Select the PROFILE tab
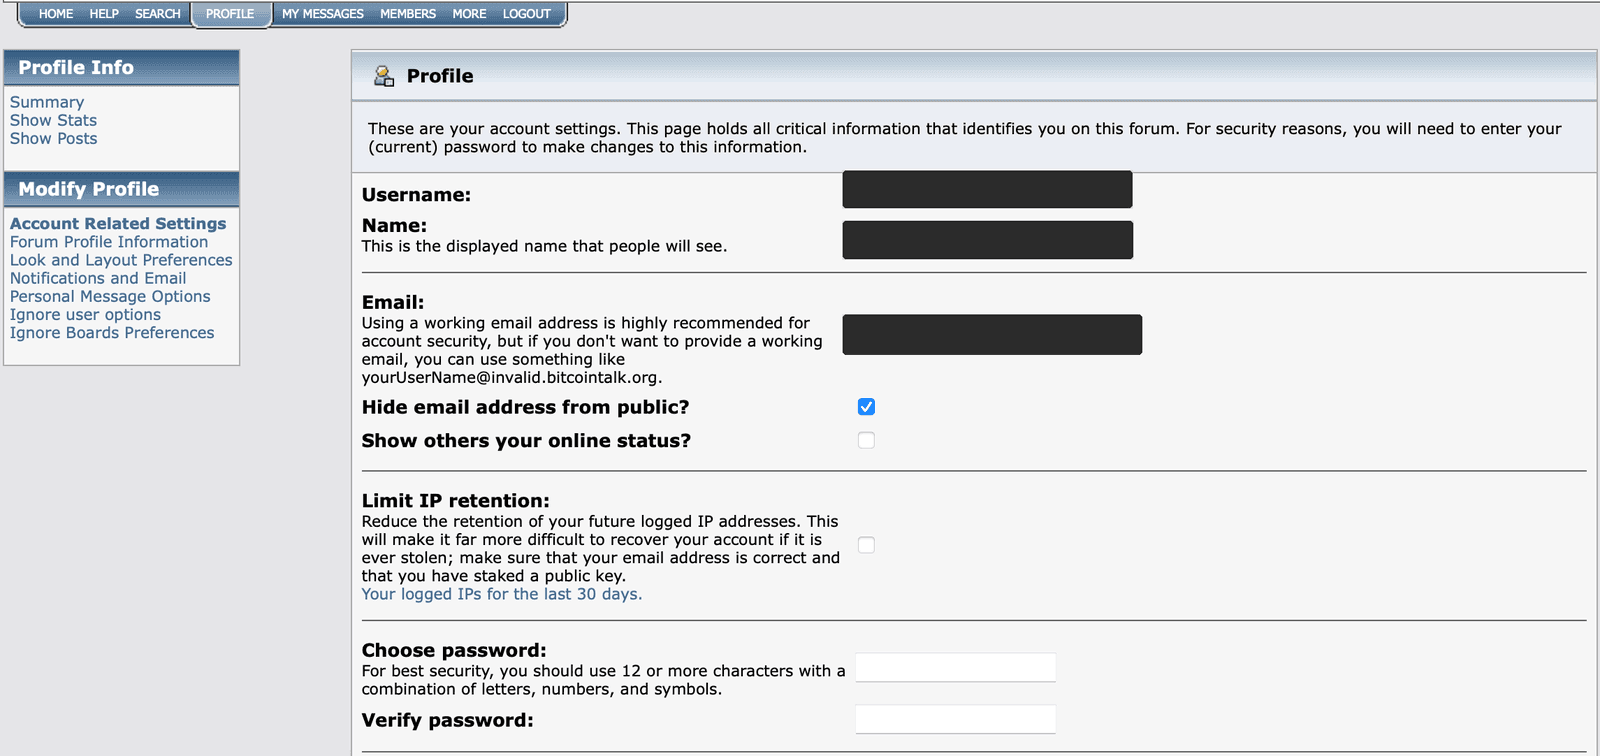The width and height of the screenshot is (1600, 756). coord(230,14)
